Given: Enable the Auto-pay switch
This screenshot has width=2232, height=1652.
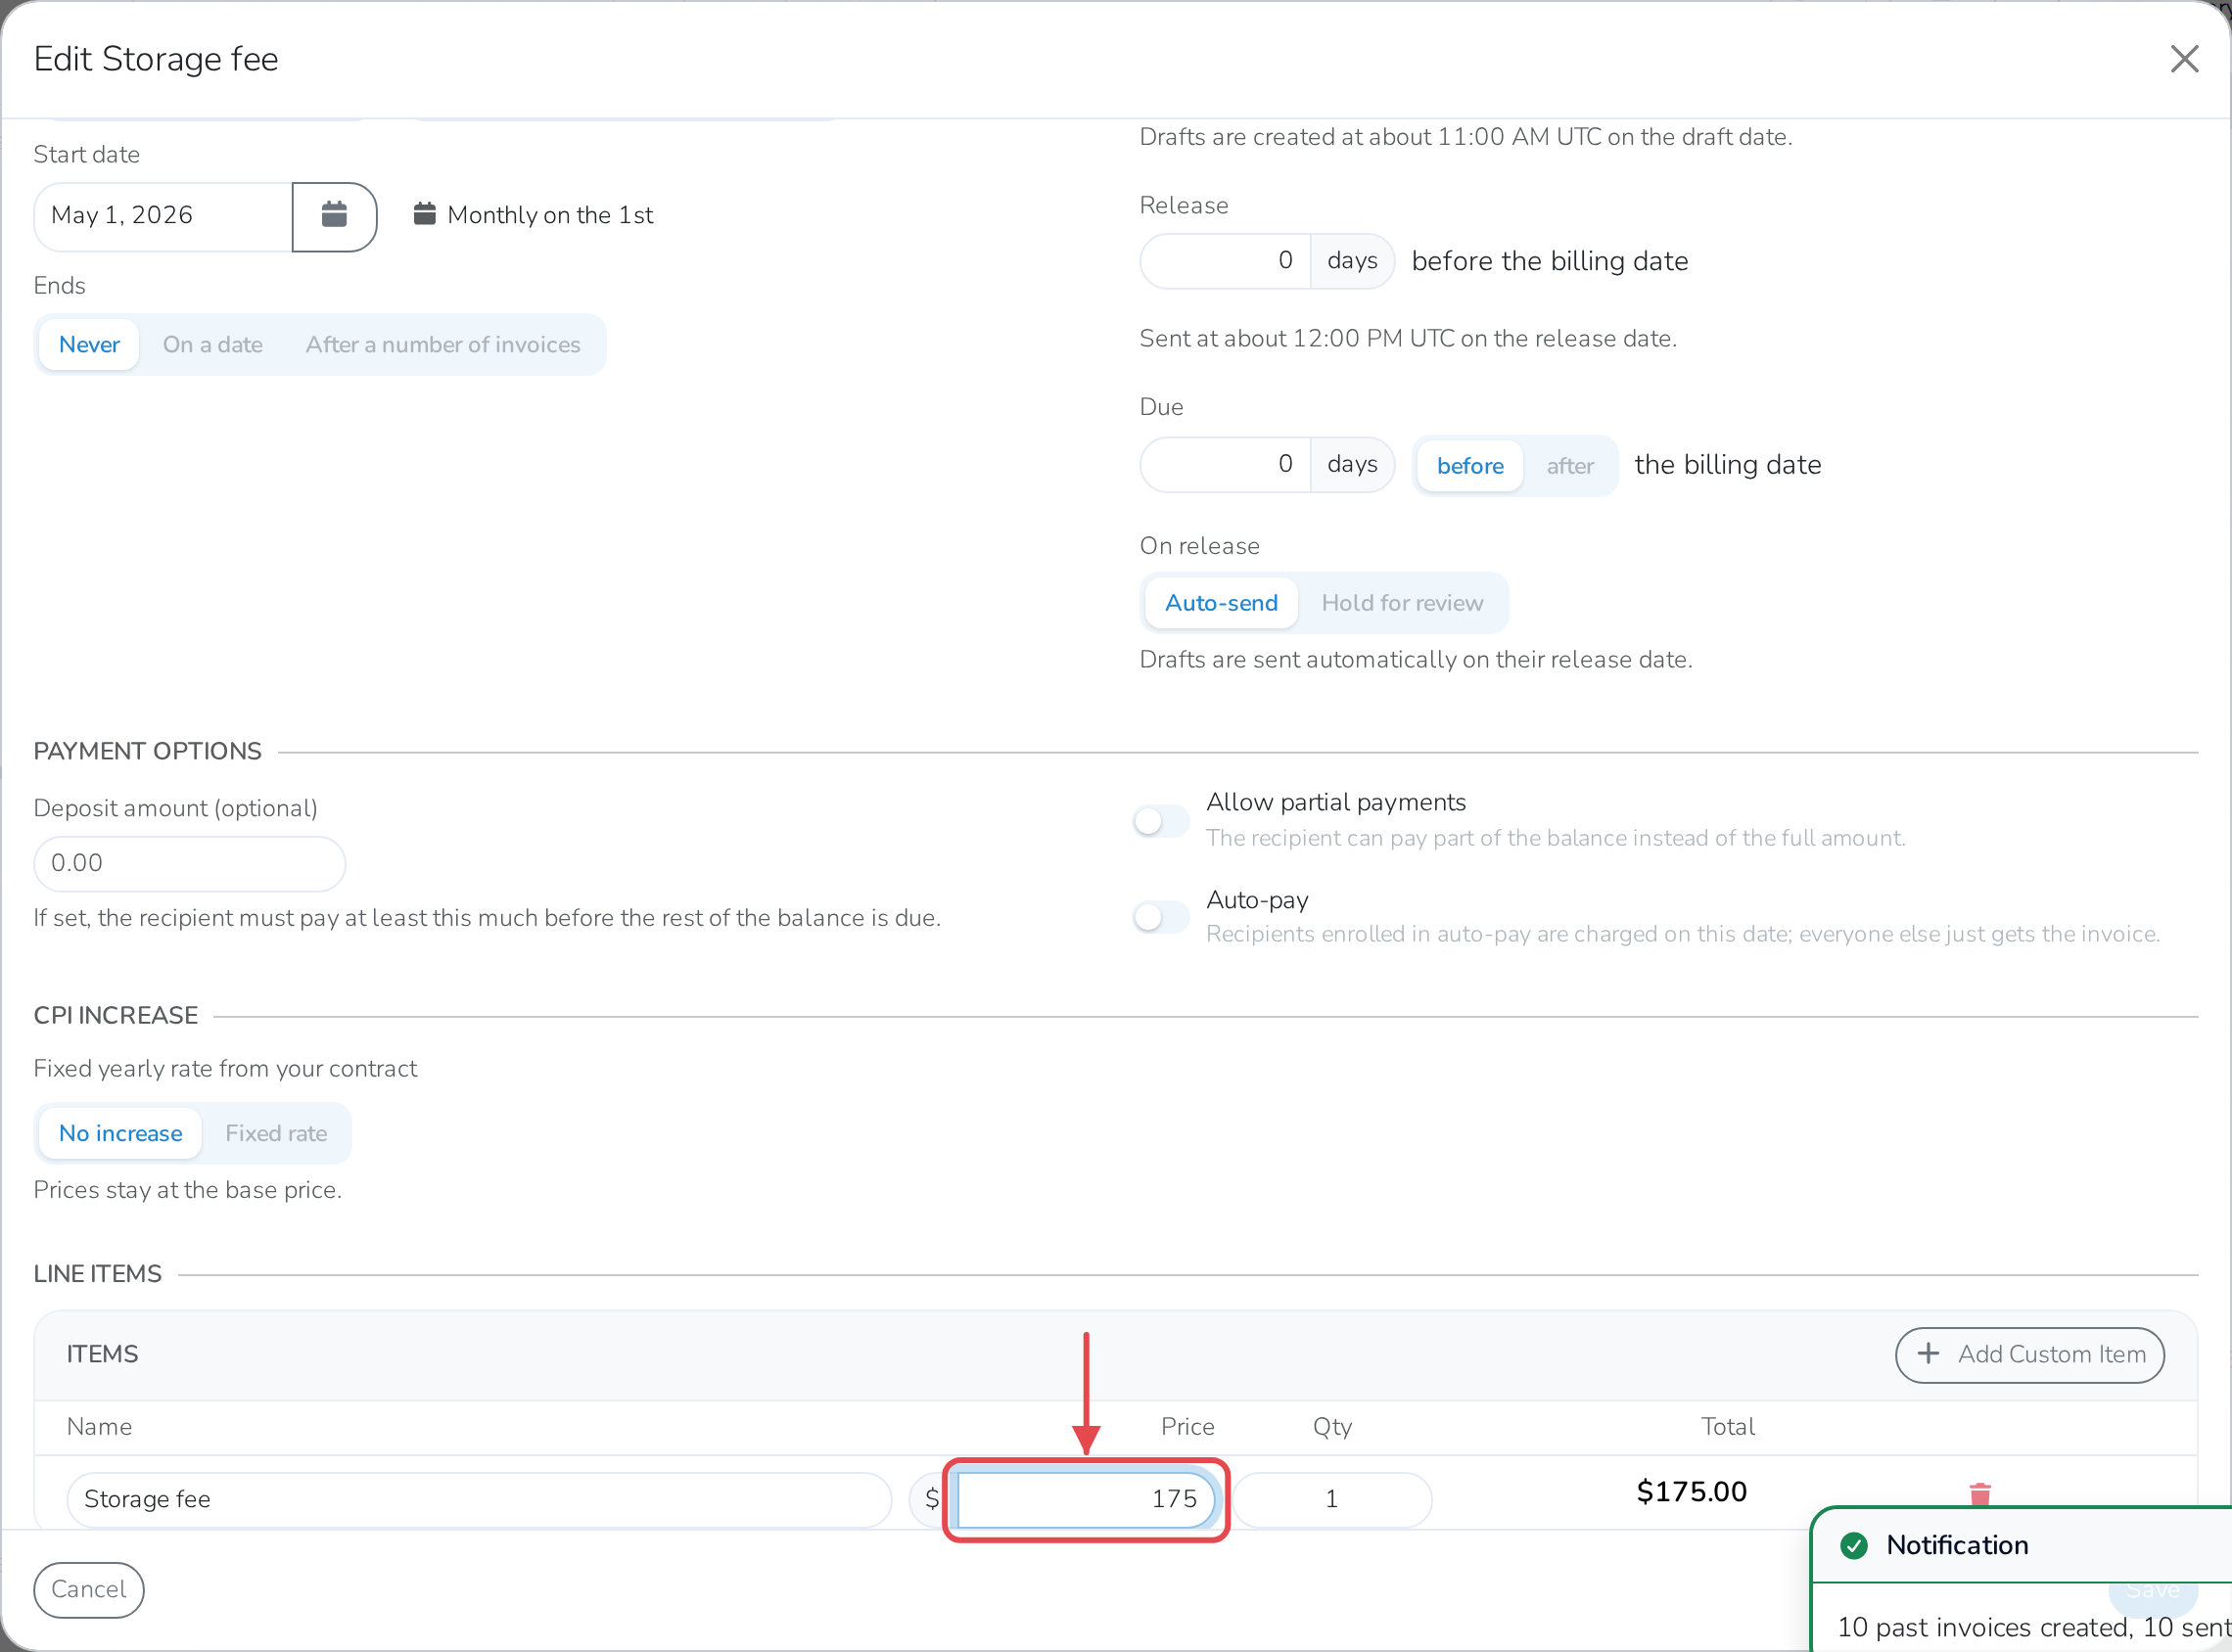Looking at the screenshot, I should click(x=1160, y=917).
